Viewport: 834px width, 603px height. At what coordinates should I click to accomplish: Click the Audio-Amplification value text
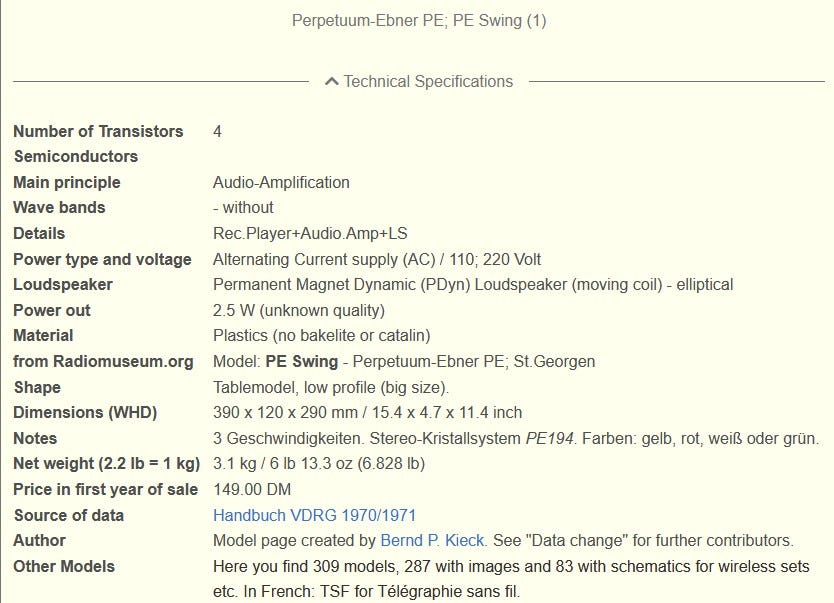(x=281, y=182)
